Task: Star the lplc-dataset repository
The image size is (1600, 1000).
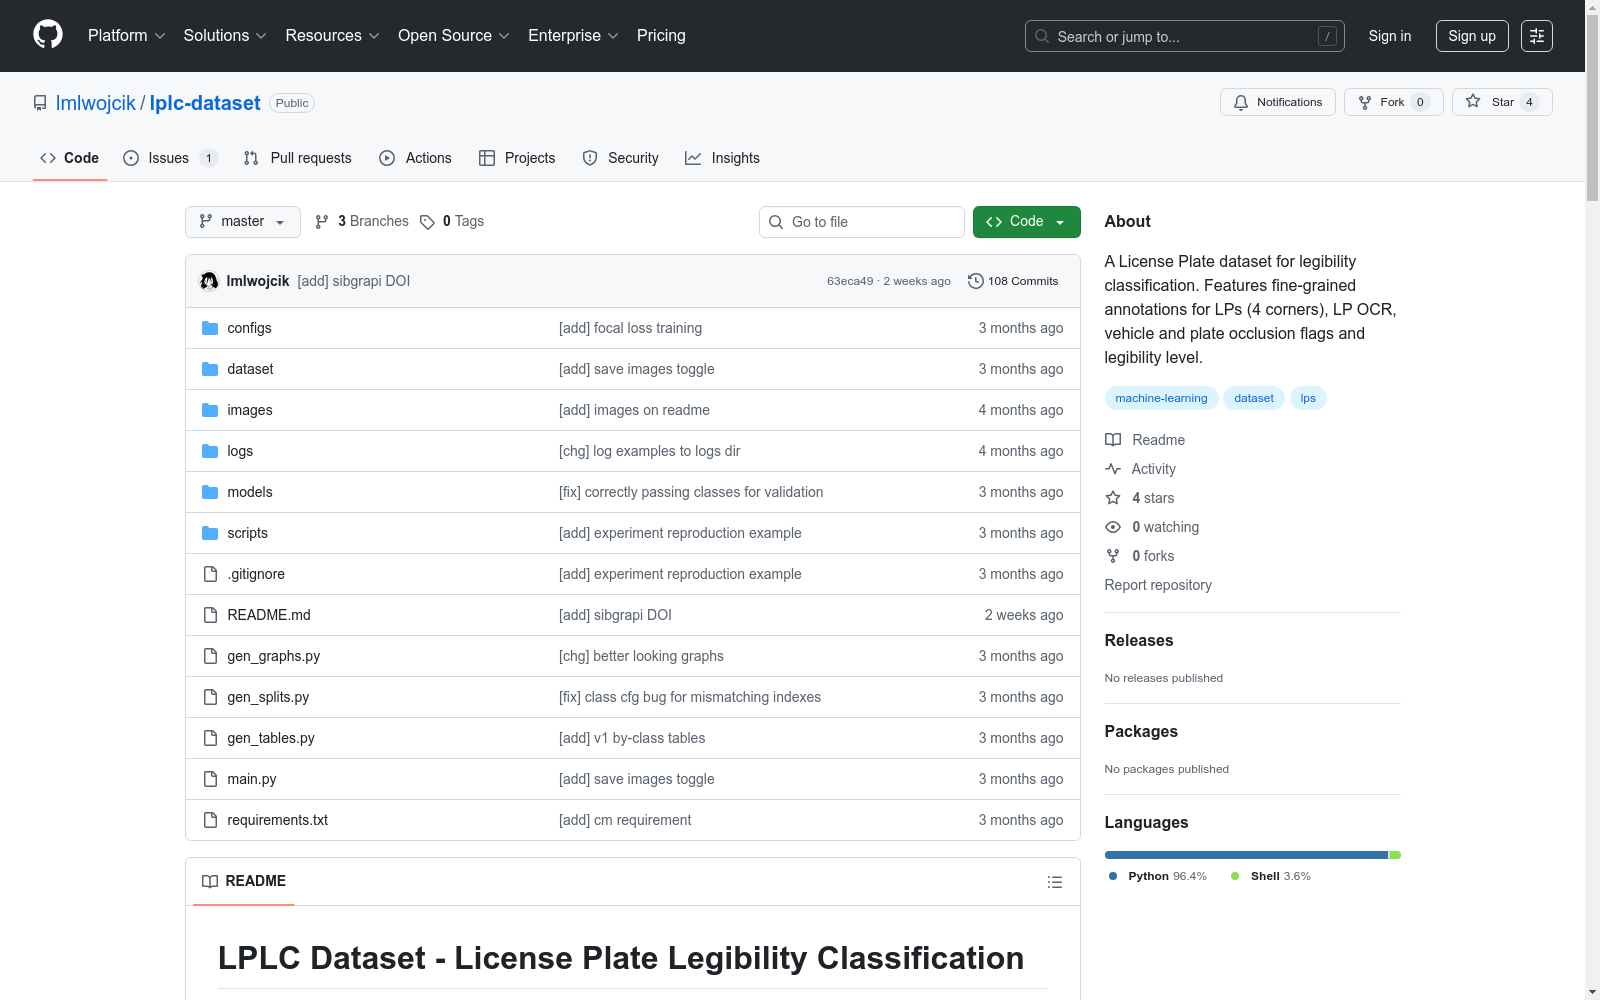Action: [x=1502, y=102]
